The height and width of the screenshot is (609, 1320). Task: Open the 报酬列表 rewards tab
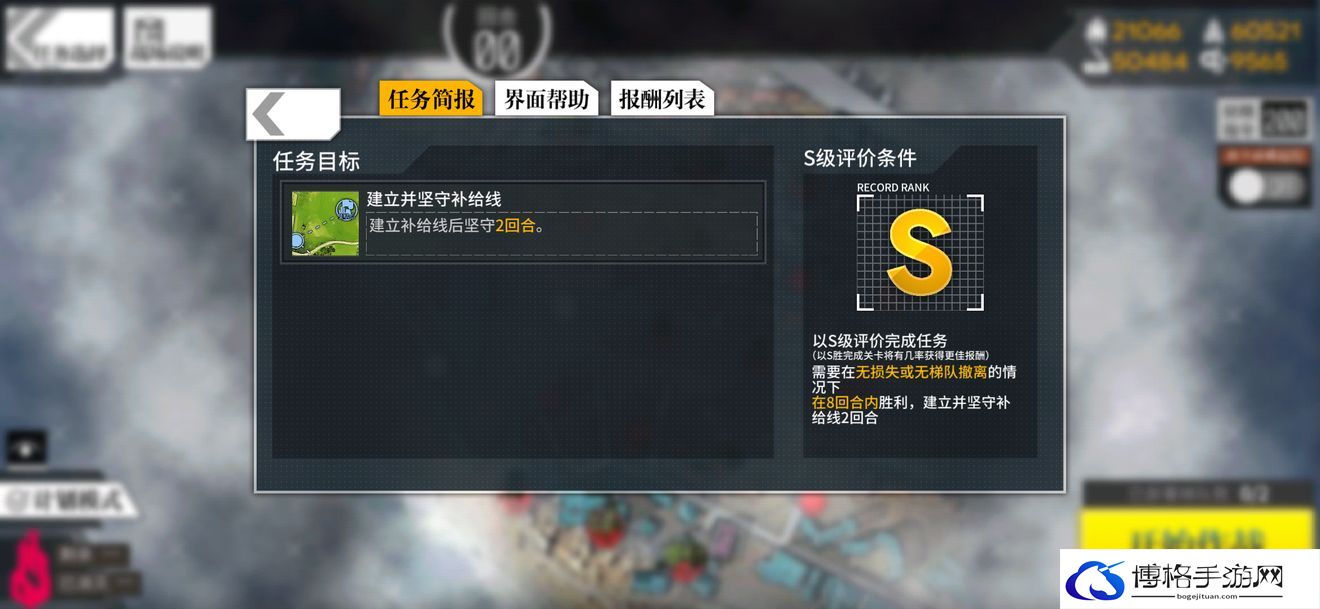662,99
